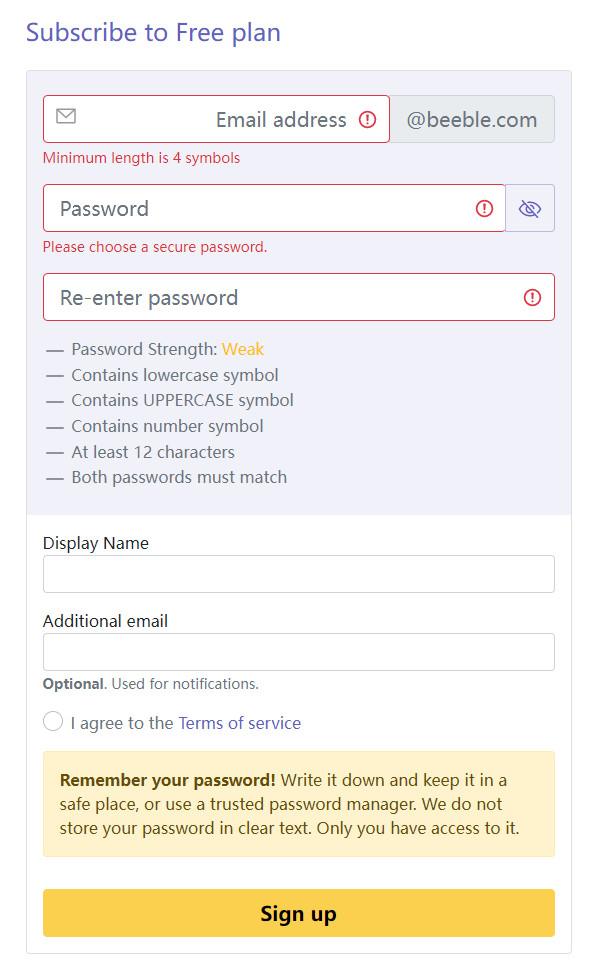
Task: Click into the Display Name field
Action: [299, 574]
